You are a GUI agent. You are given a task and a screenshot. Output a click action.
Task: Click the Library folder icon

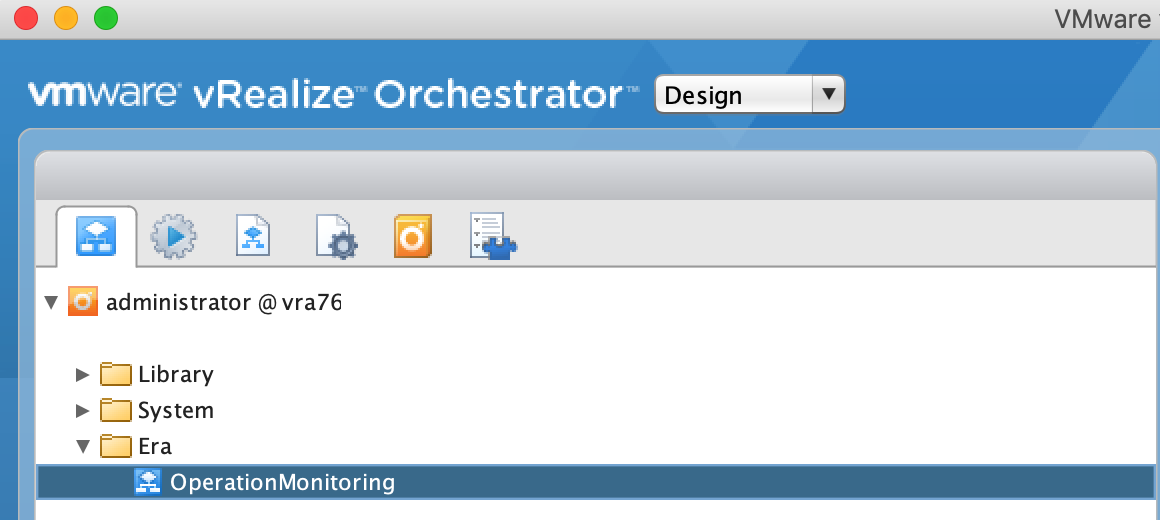pyautogui.click(x=115, y=374)
